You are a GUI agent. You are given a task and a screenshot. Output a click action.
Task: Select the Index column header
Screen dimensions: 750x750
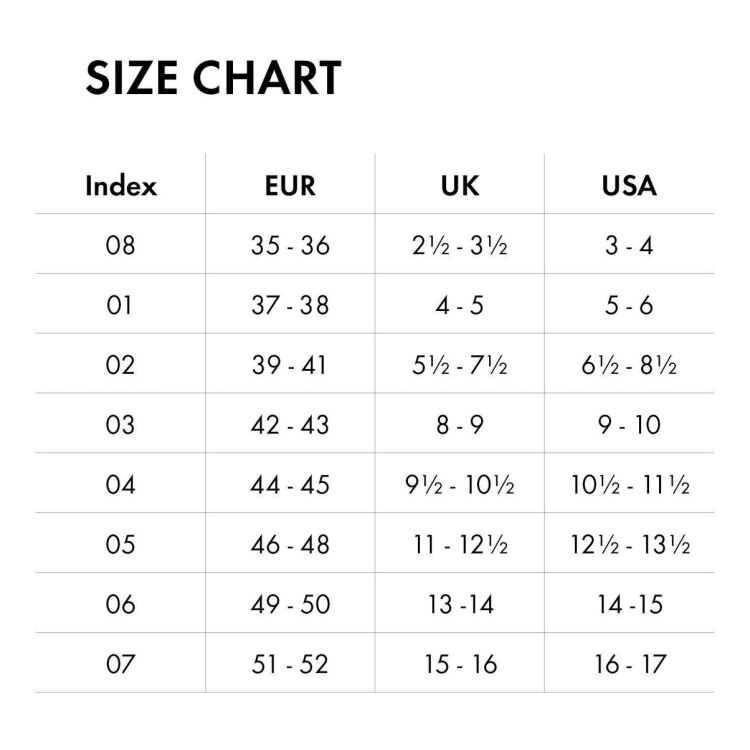tap(120, 185)
